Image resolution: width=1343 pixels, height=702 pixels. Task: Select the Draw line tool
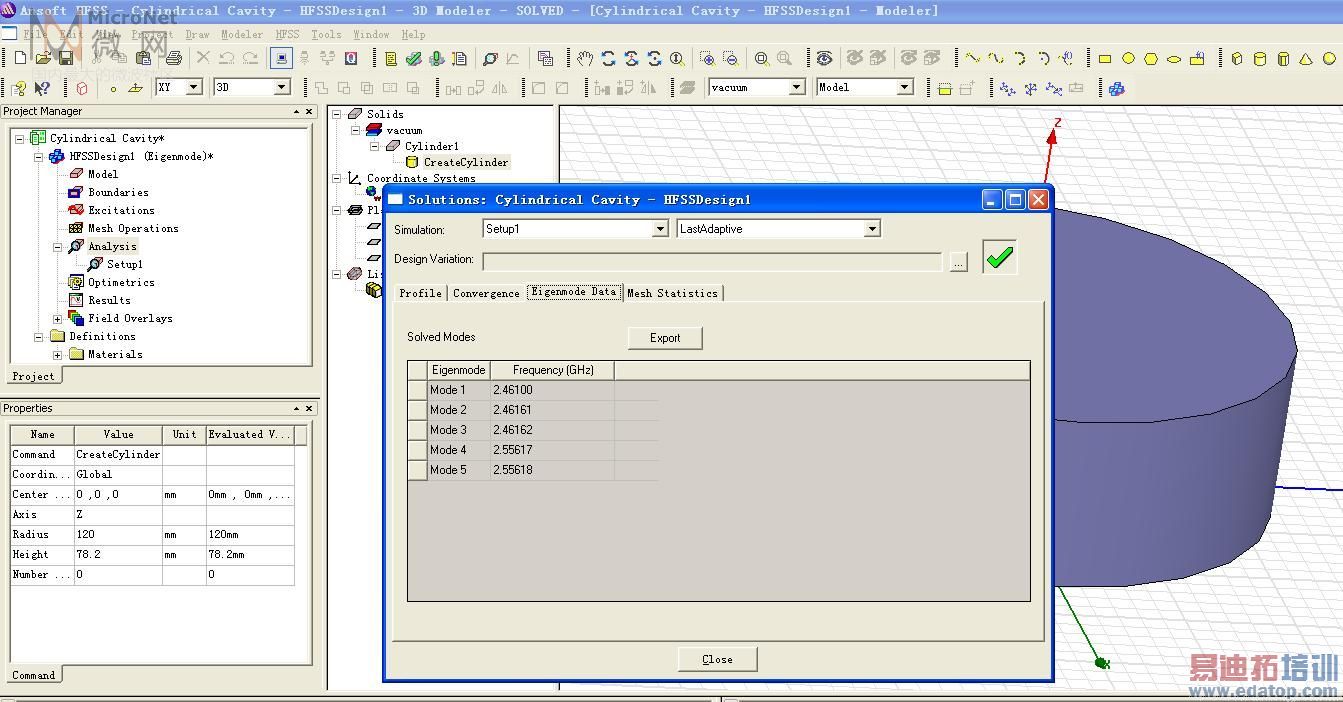[972, 59]
